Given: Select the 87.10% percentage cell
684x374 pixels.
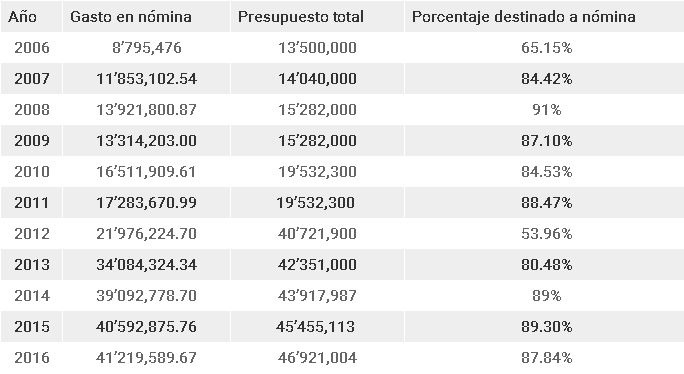Looking at the screenshot, I should 546,141.
